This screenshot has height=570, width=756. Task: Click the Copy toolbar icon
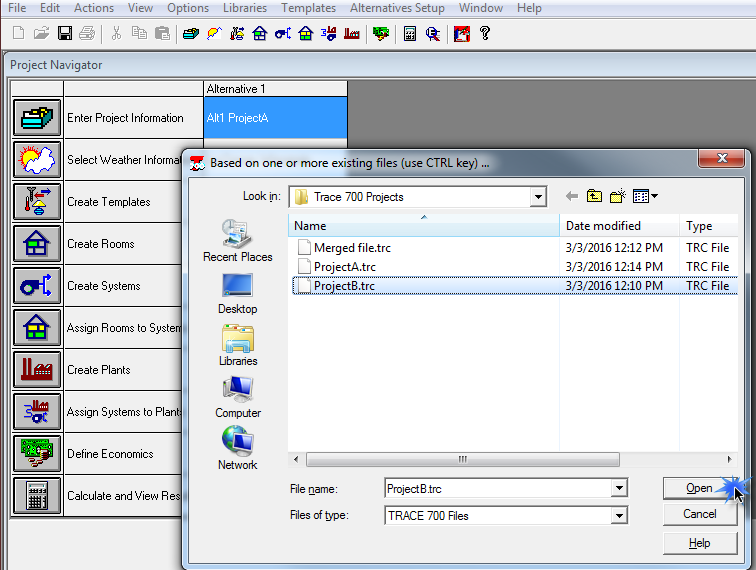coord(139,33)
